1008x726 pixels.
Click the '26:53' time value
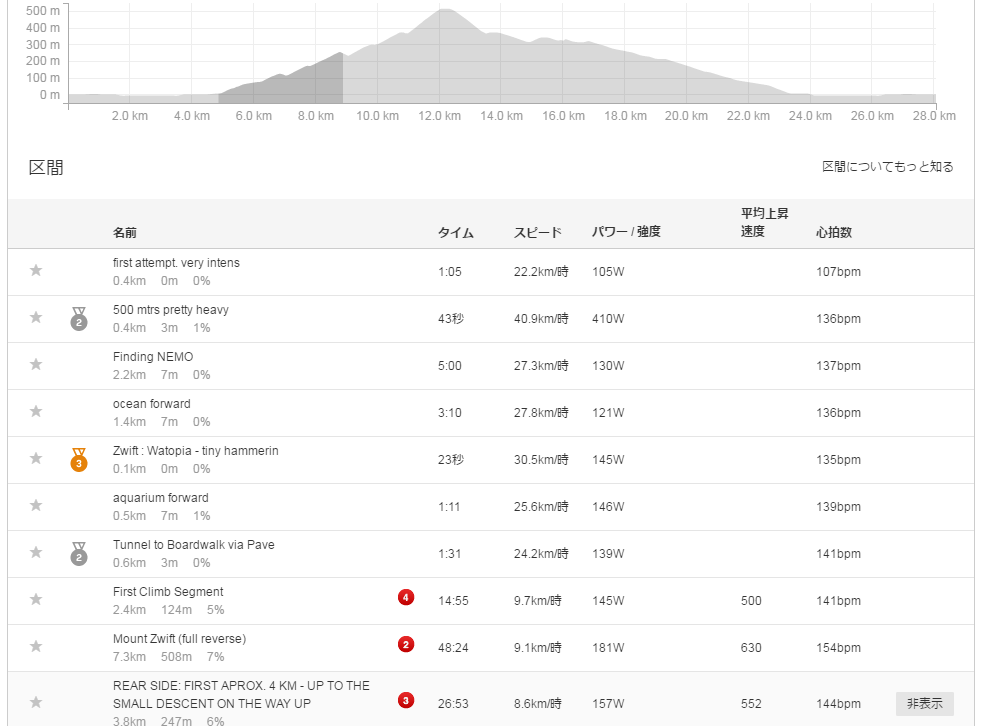click(x=453, y=703)
